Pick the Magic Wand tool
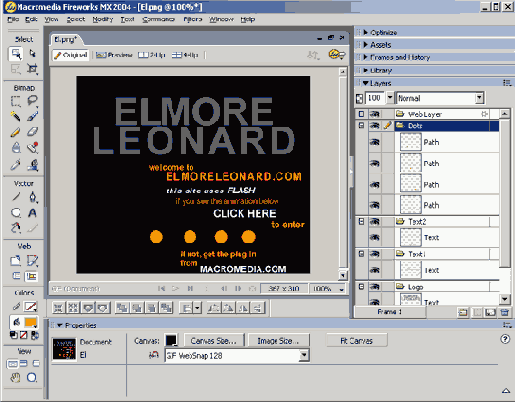The height and width of the screenshot is (402, 515). point(15,116)
